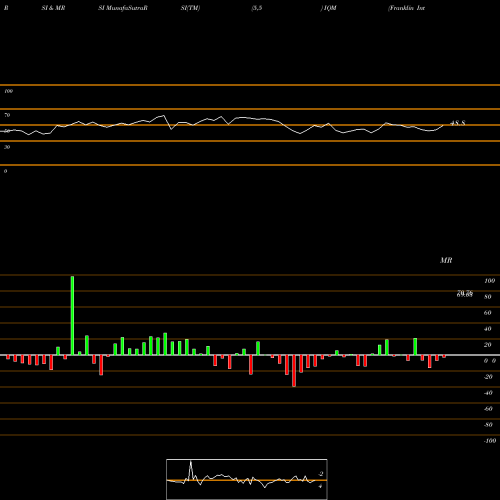The width and height of the screenshot is (500, 500).
Task: Click the -100 label on MR axis
Action: tap(489, 441)
